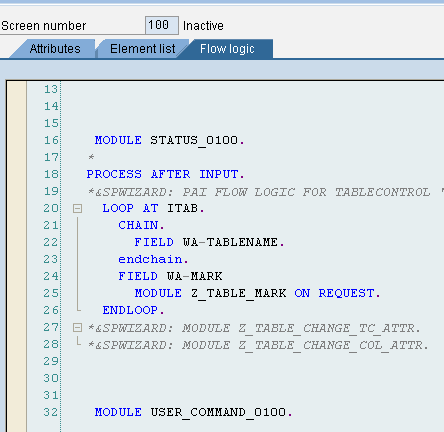Collapse the LOOP AT ITAB block

(x=77, y=209)
